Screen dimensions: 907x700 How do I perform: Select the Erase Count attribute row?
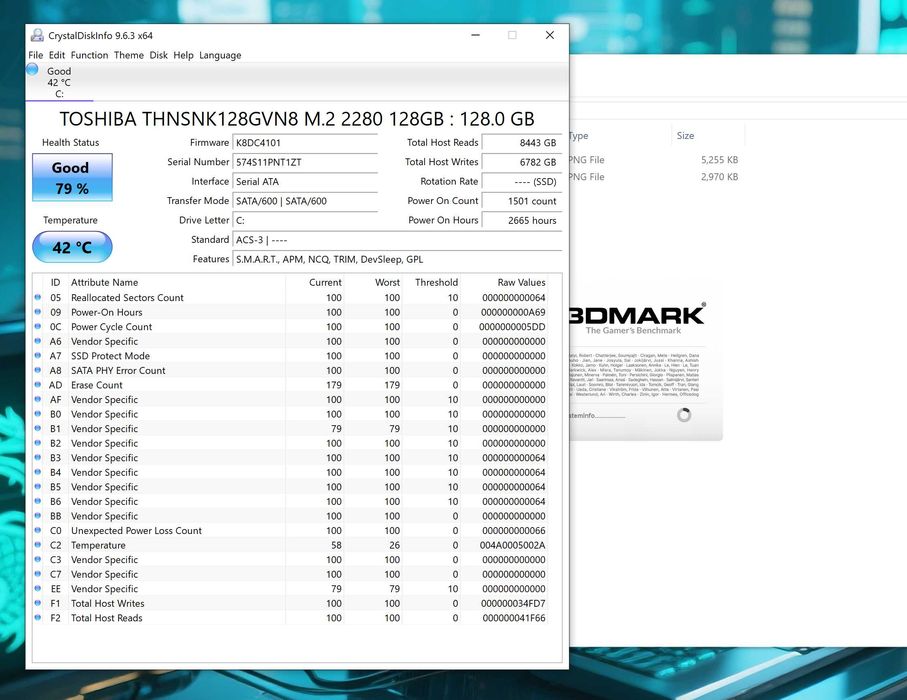[x=290, y=385]
